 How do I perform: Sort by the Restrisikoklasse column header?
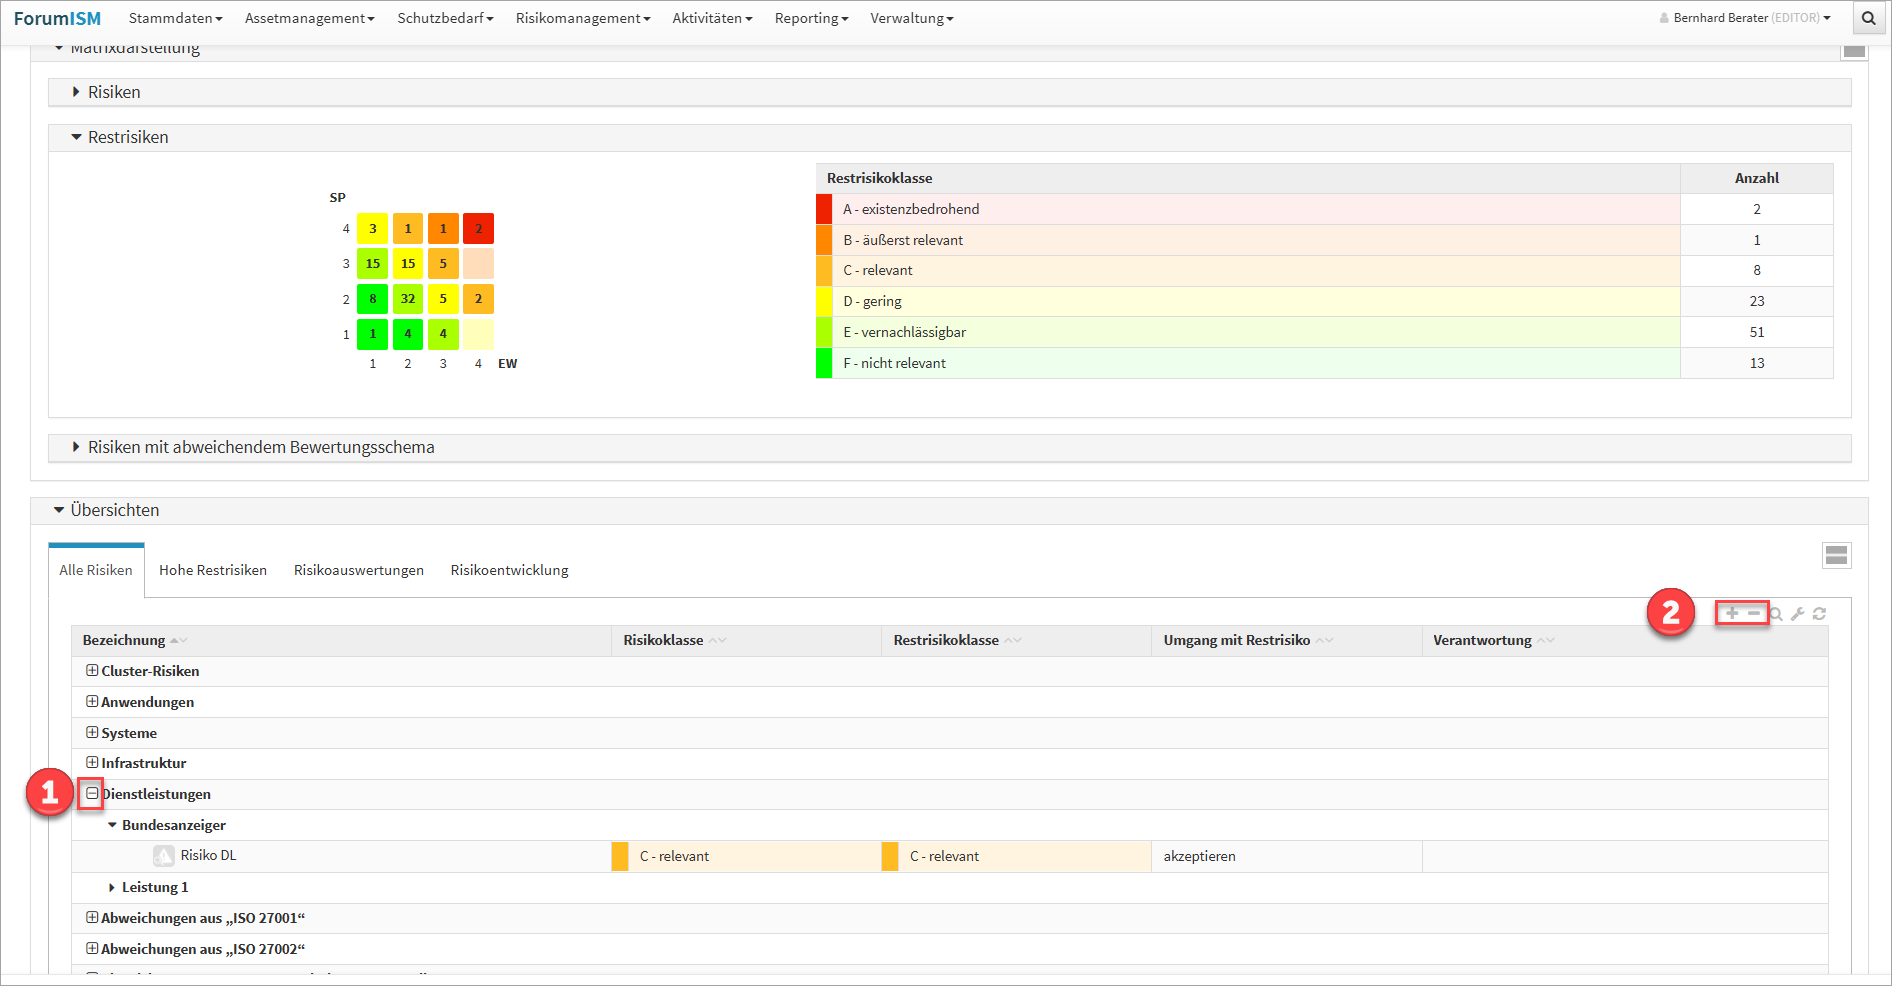[x=946, y=640]
